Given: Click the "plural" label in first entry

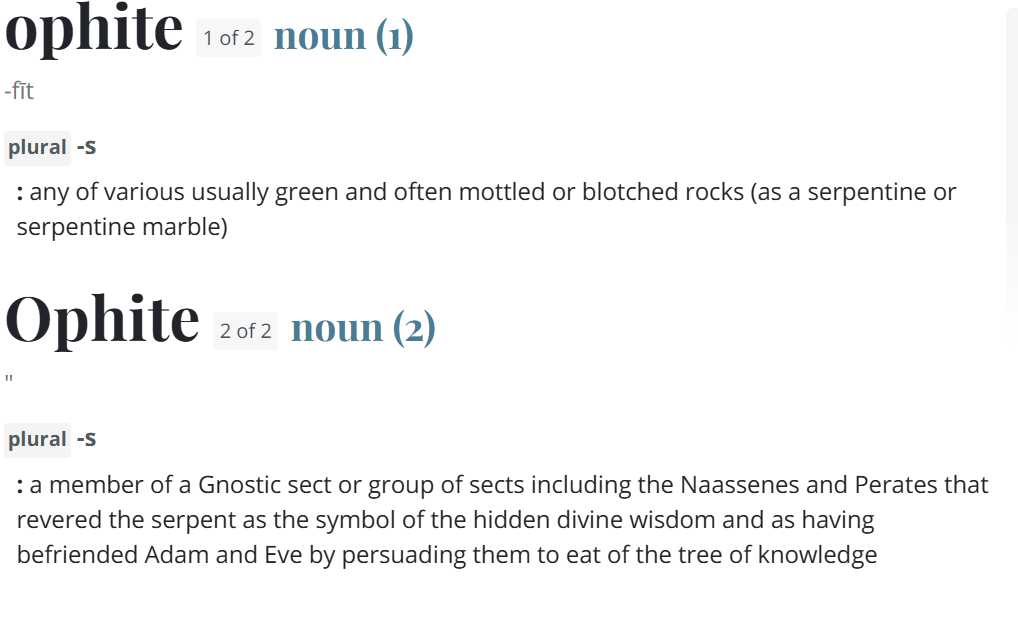Looking at the screenshot, I should point(37,147).
